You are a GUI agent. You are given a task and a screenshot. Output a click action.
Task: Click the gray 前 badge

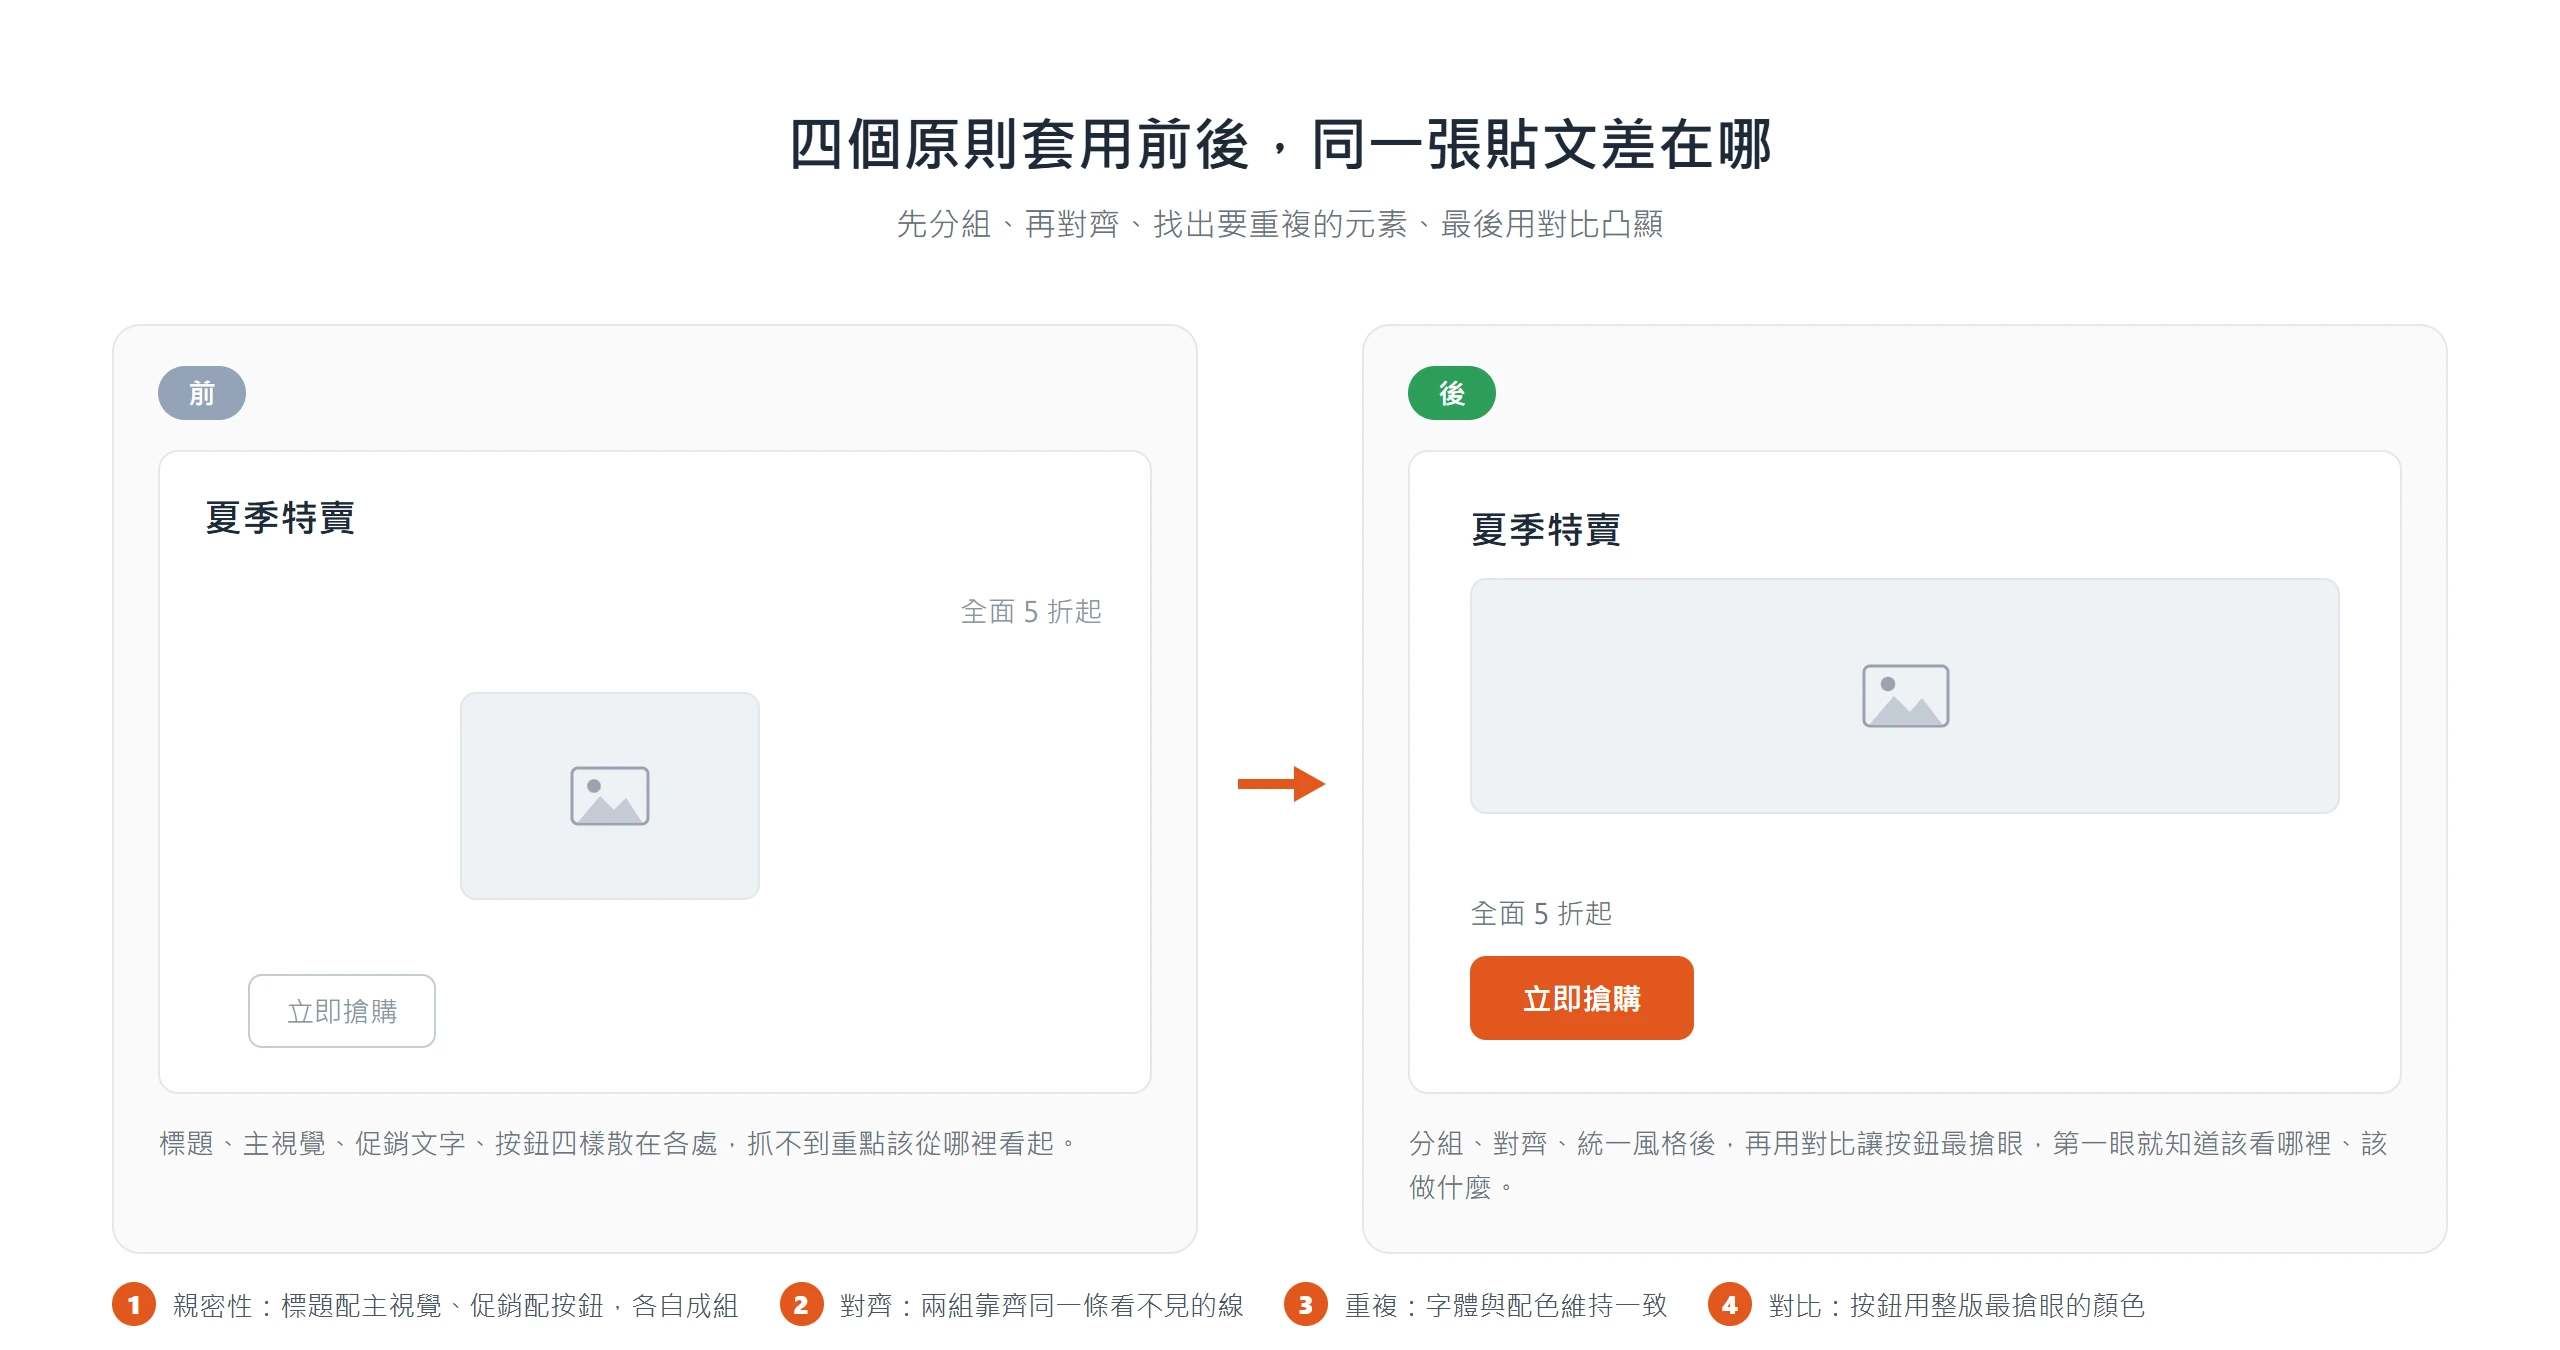(202, 393)
